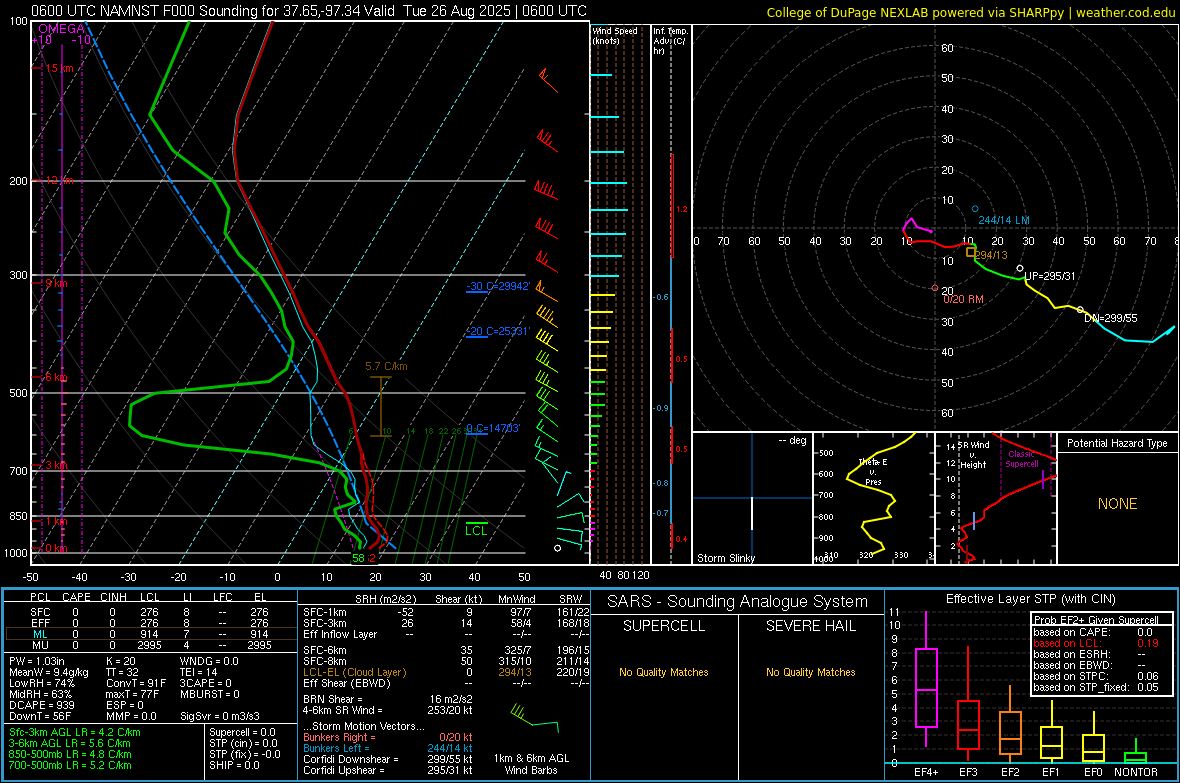Image resolution: width=1180 pixels, height=783 pixels.
Task: Click the Corfidi downshear DN circle marker
Action: (1080, 309)
